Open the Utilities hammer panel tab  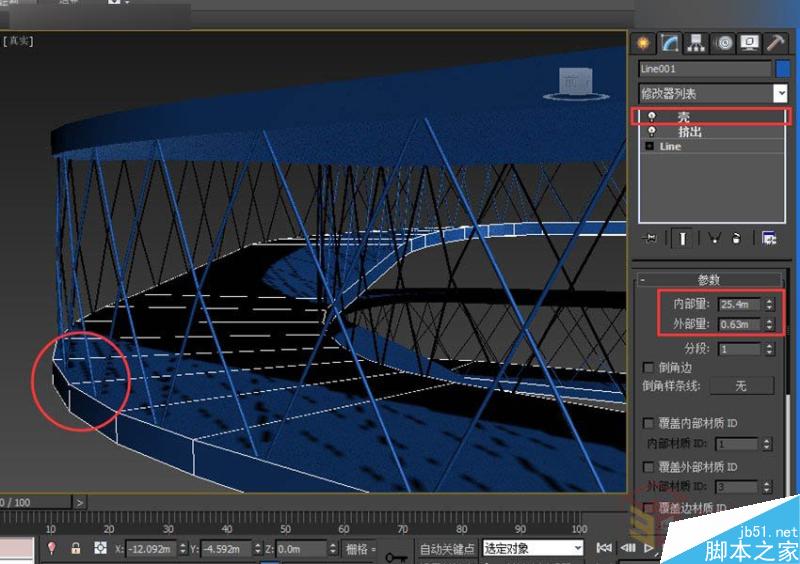(776, 43)
